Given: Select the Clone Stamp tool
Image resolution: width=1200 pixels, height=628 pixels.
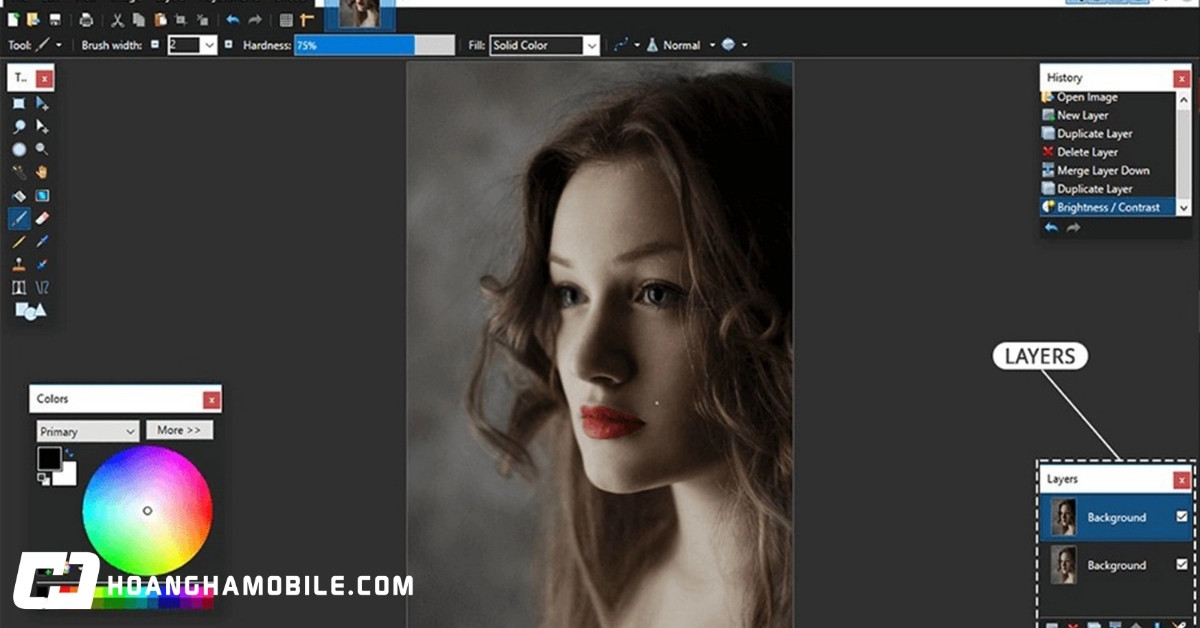Looking at the screenshot, I should click(18, 264).
